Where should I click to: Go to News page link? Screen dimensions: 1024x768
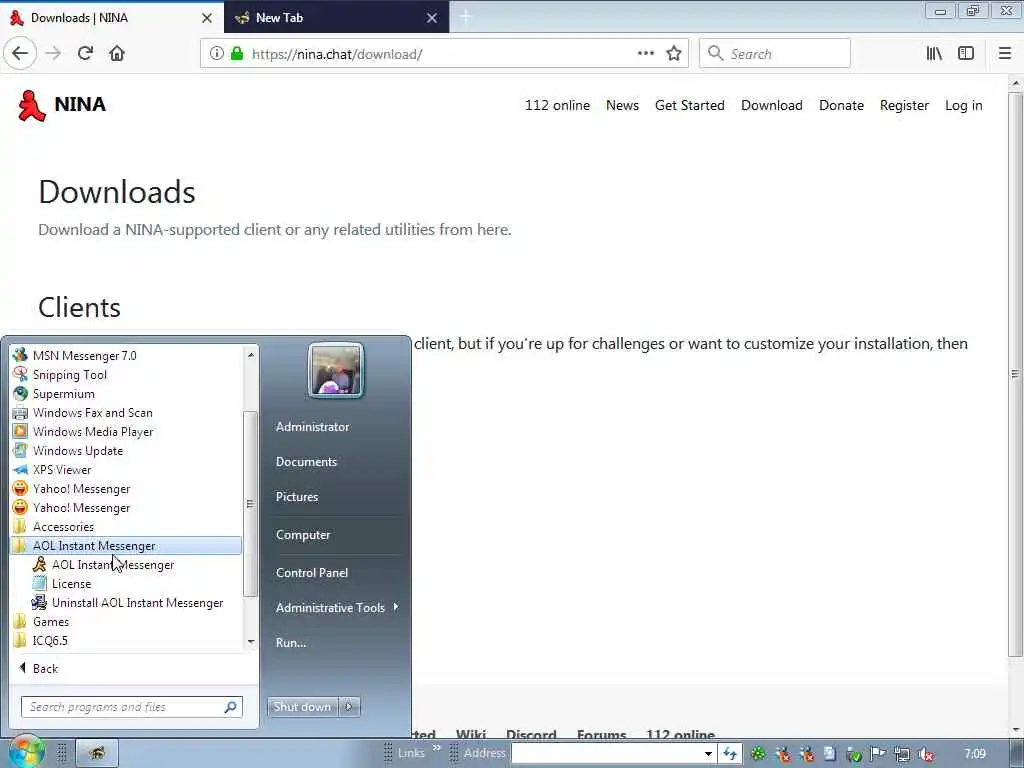(622, 105)
